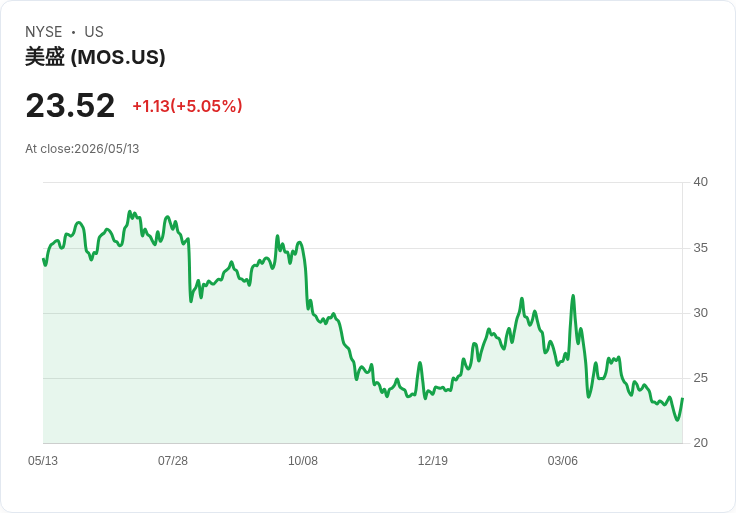Select the 10/08 date axis label
The image size is (736, 513).
point(303,461)
